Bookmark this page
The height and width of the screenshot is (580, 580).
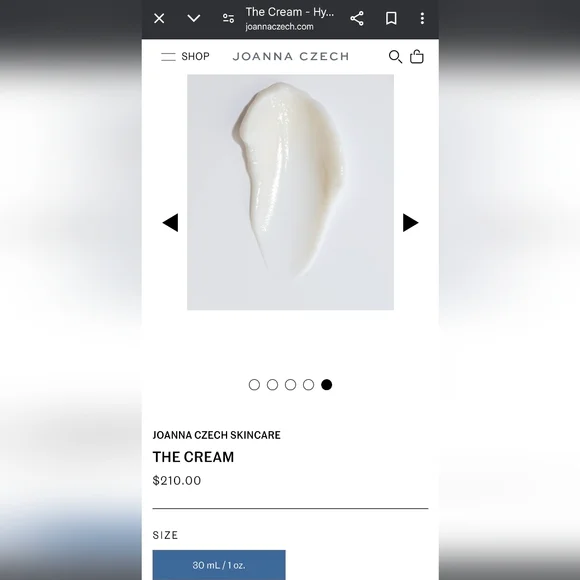[391, 18]
